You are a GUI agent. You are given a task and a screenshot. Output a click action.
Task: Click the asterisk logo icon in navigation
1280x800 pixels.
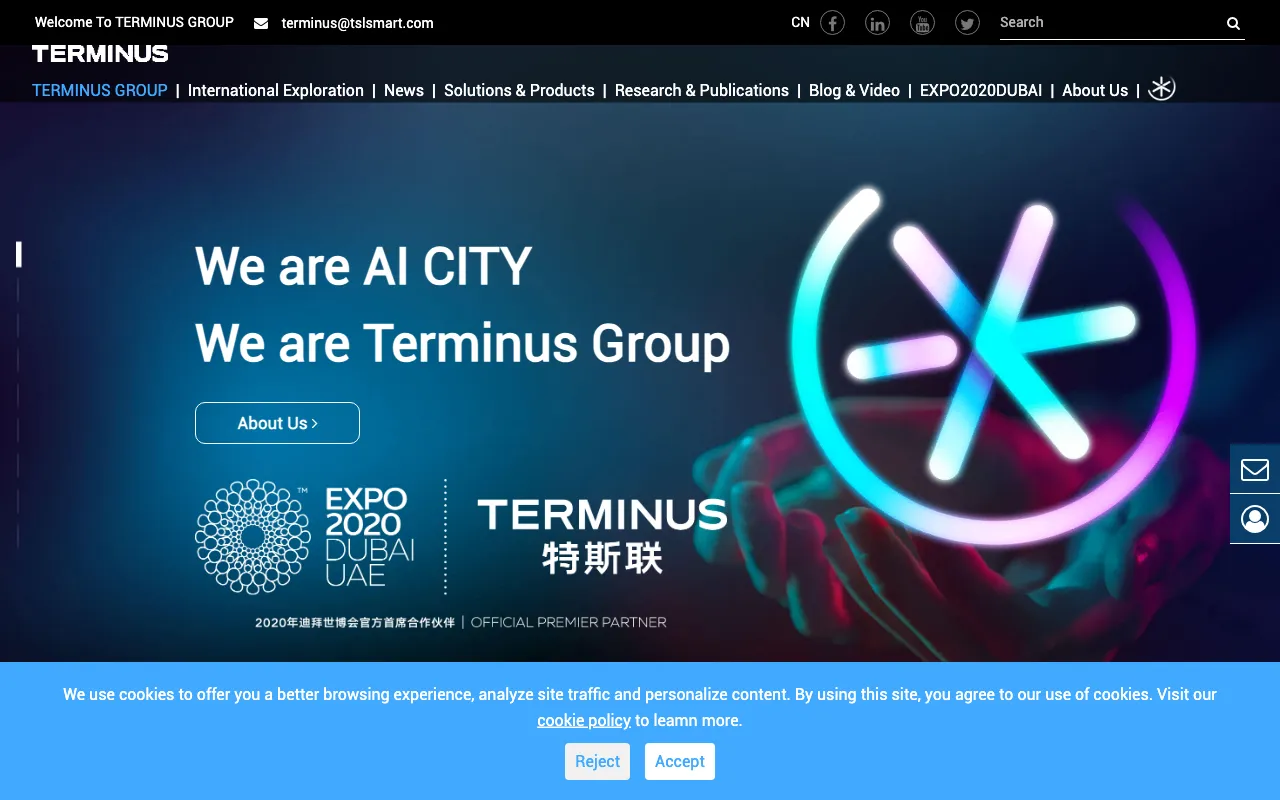click(x=1161, y=89)
